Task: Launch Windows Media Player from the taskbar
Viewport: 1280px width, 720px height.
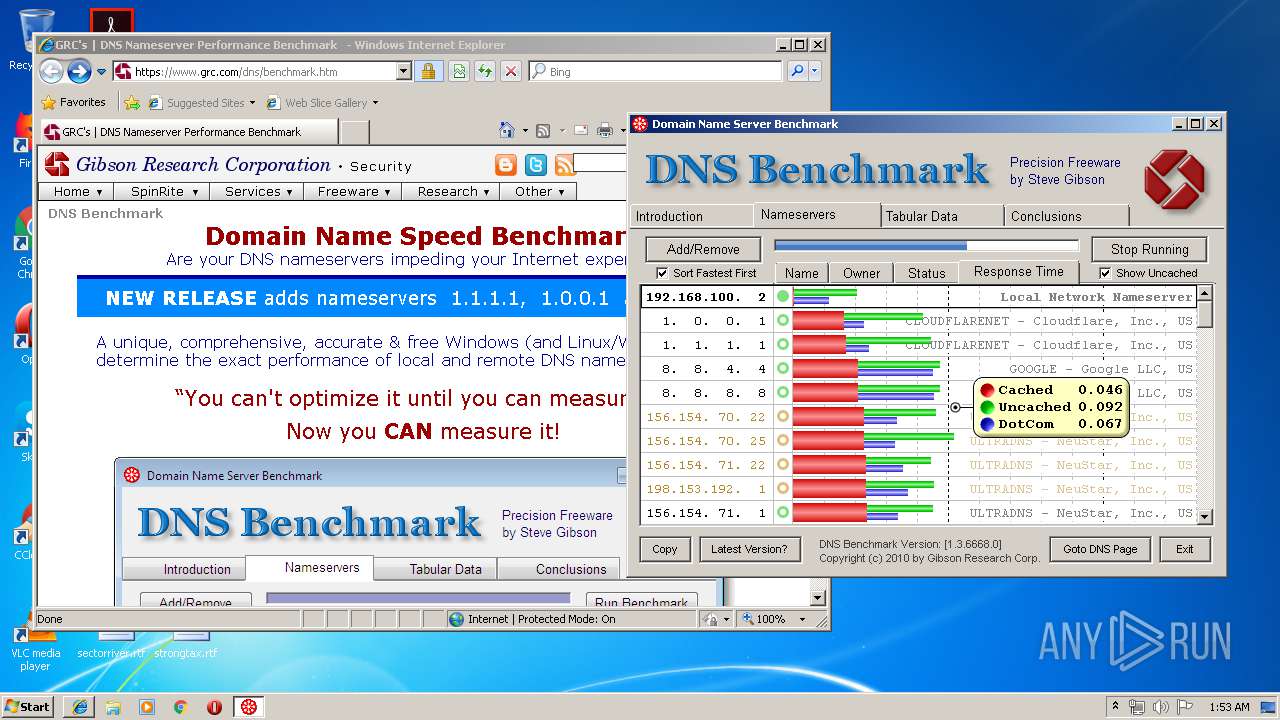Action: (x=147, y=707)
